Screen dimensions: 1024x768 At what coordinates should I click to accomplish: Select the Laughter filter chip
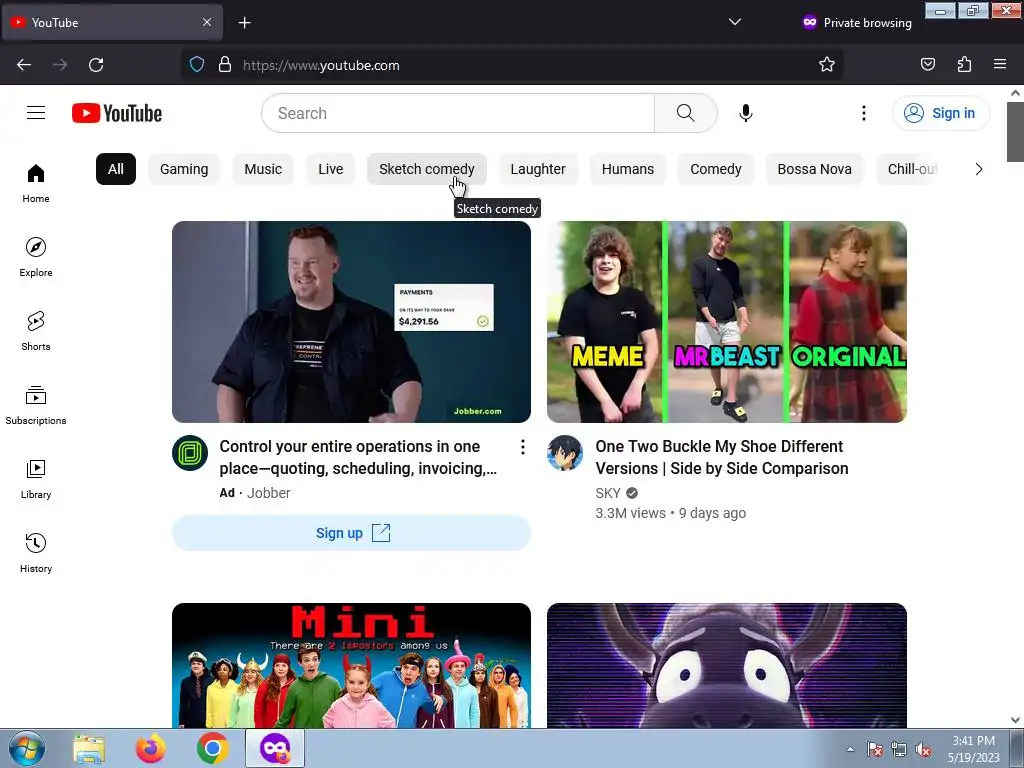click(538, 169)
